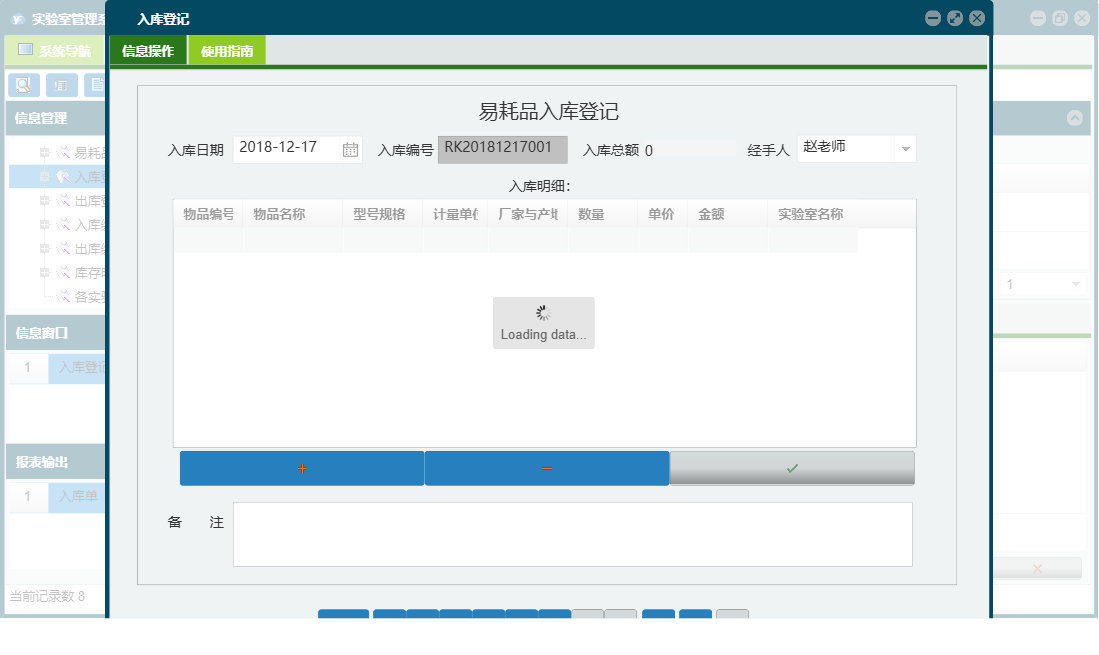Open the 经手人 dropdown showing 赵老师
The width and height of the screenshot is (1099, 655).
[x=907, y=148]
